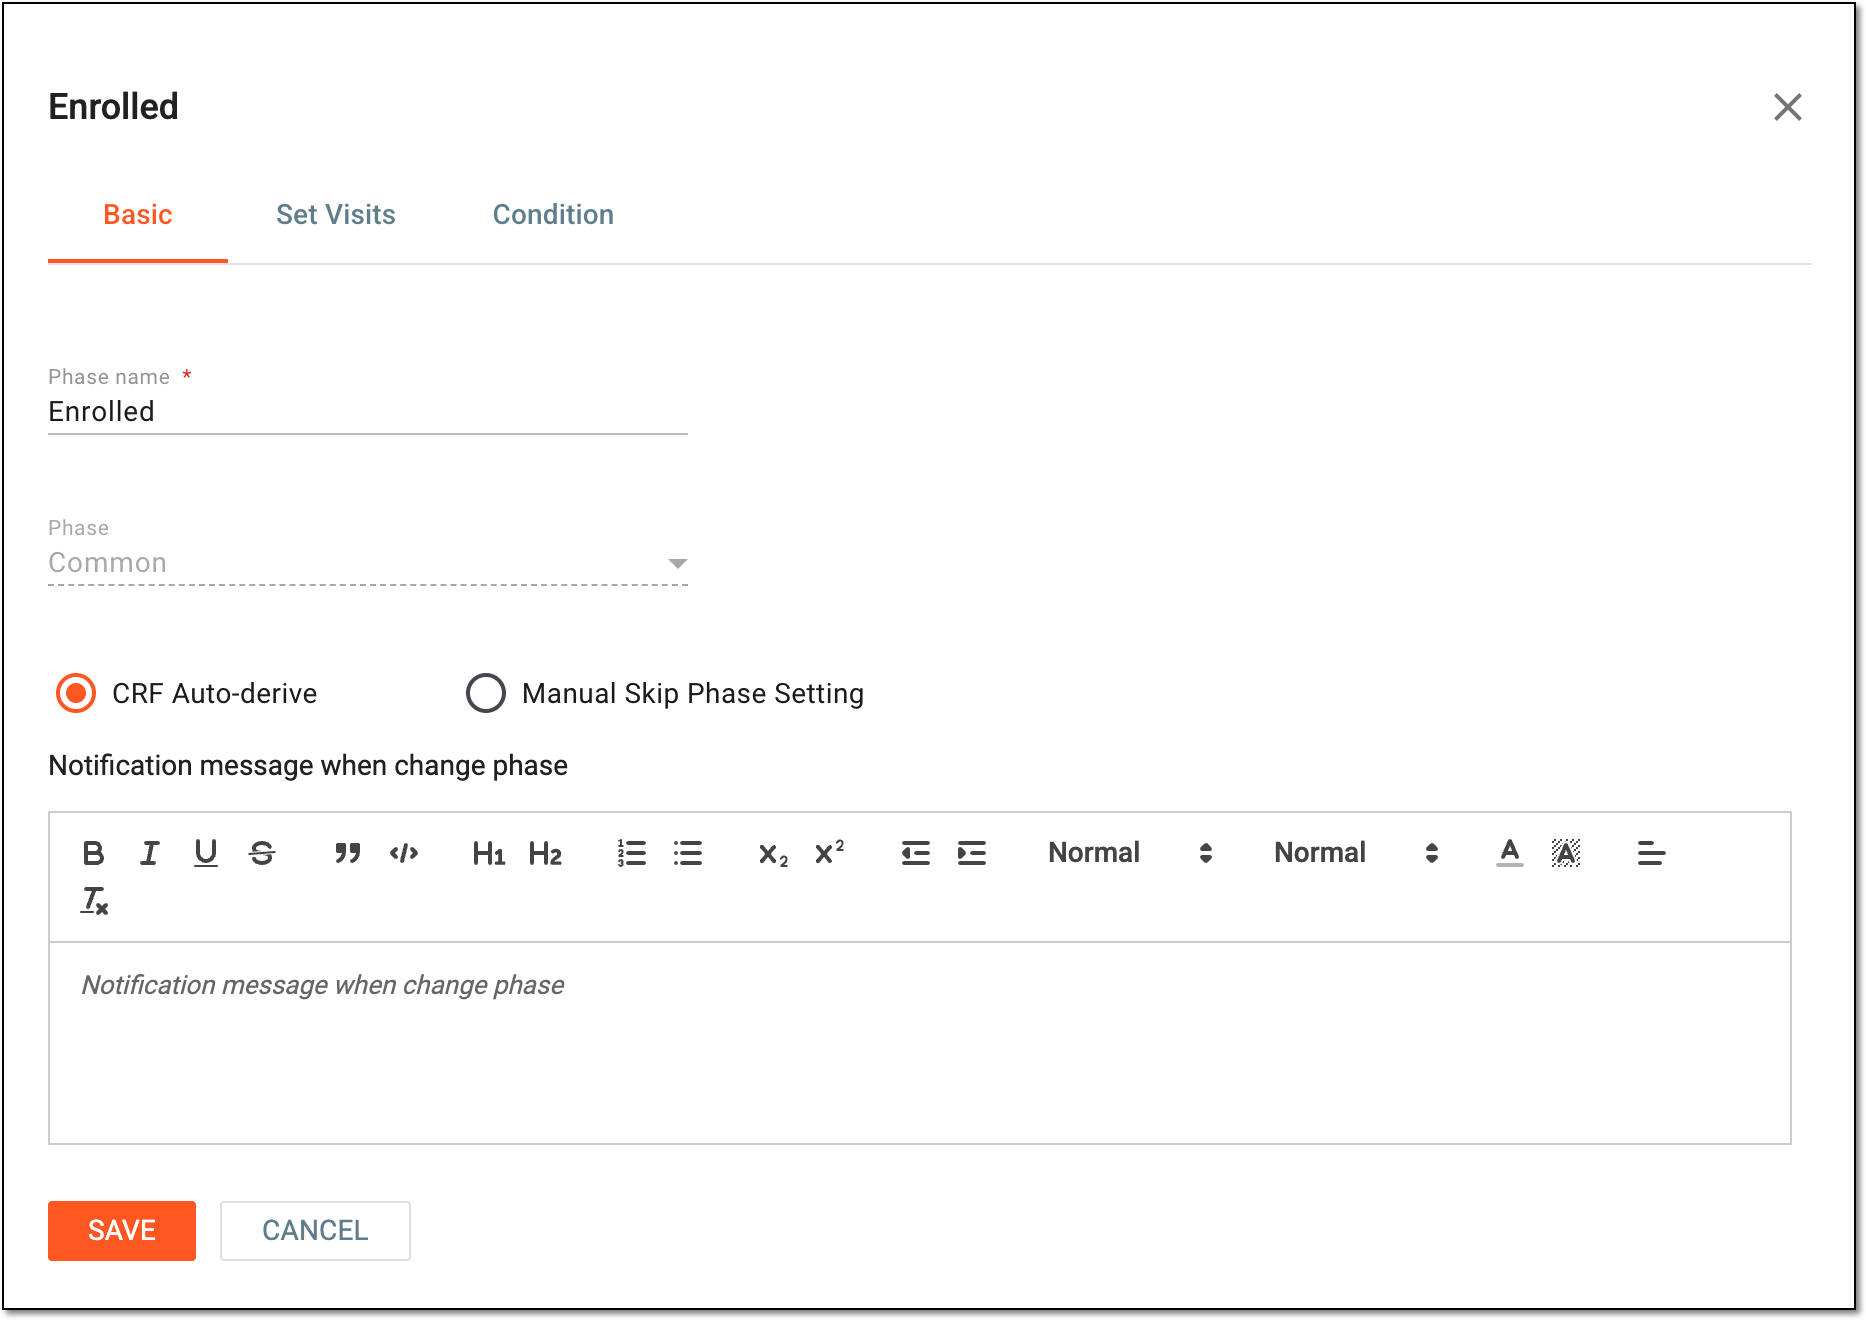Apply underline formatting

pyautogui.click(x=205, y=853)
